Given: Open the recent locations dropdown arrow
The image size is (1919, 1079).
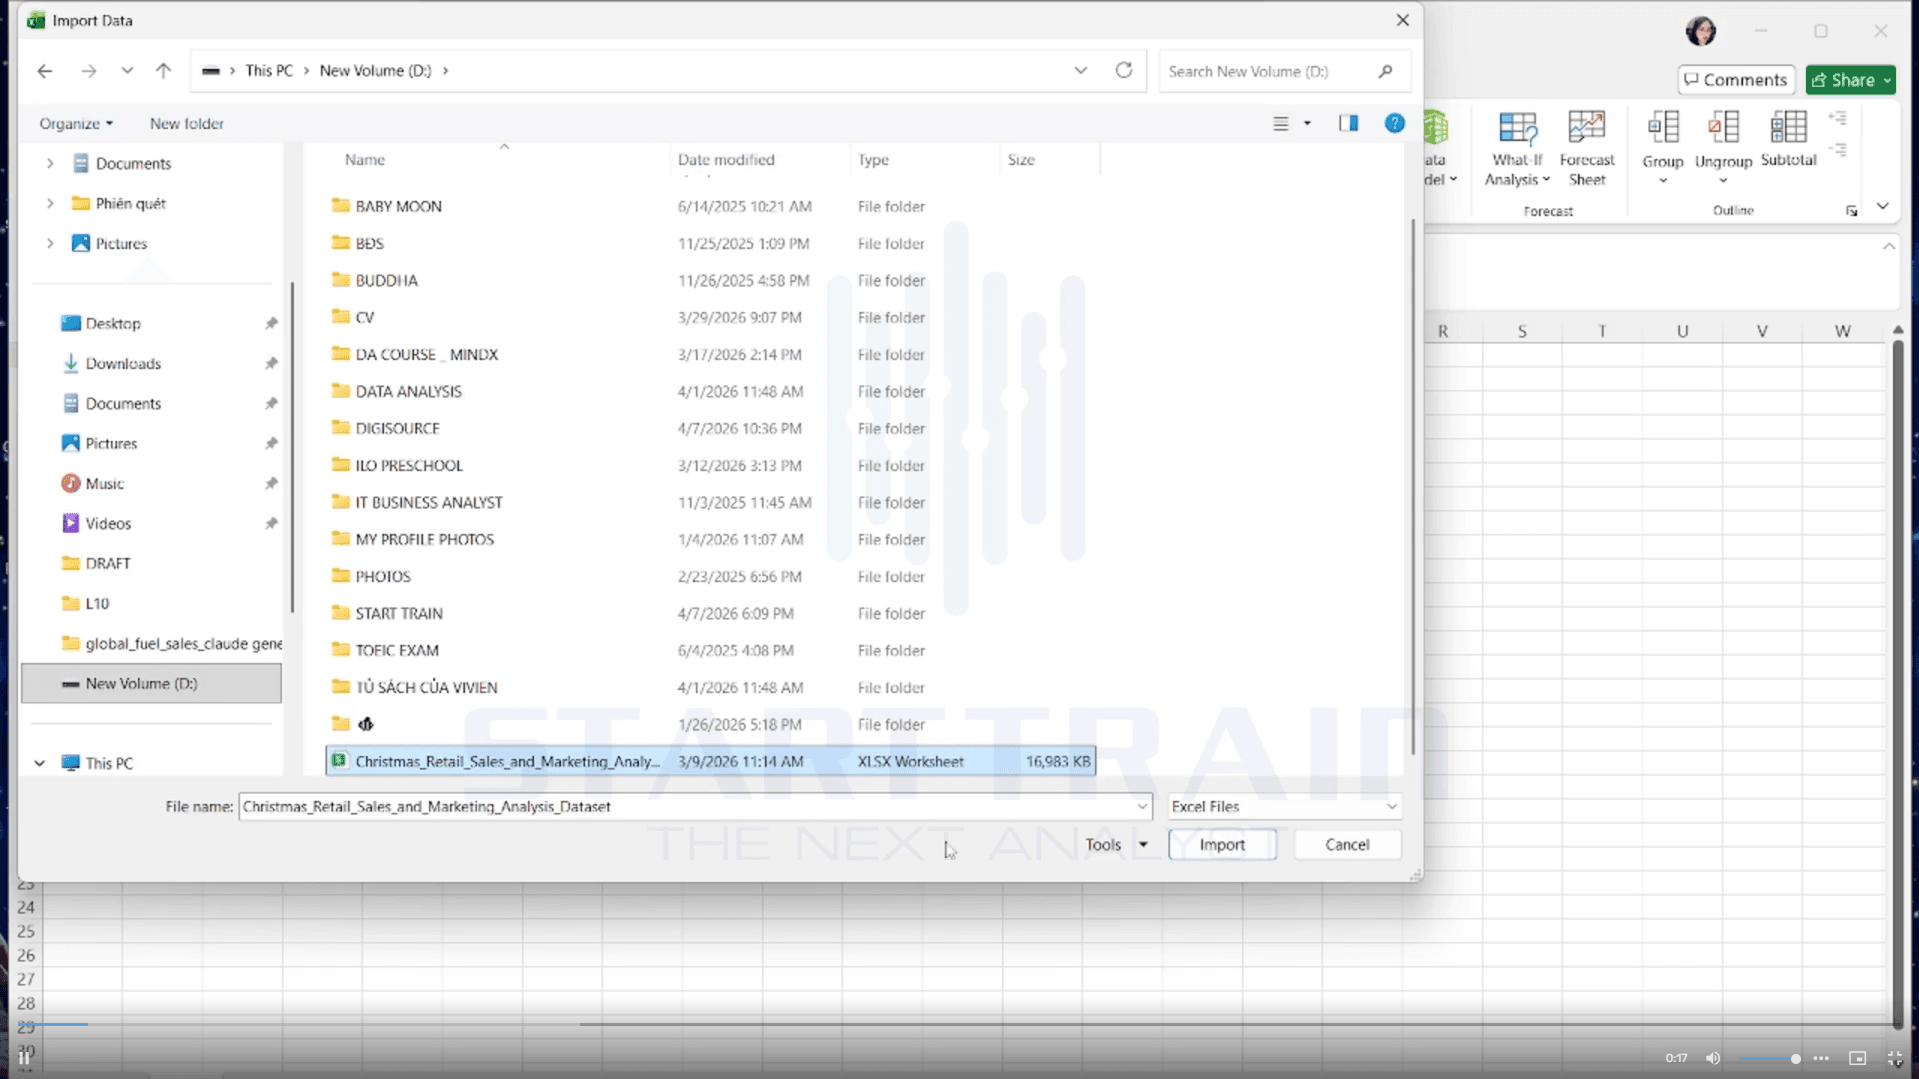Looking at the screenshot, I should (127, 71).
